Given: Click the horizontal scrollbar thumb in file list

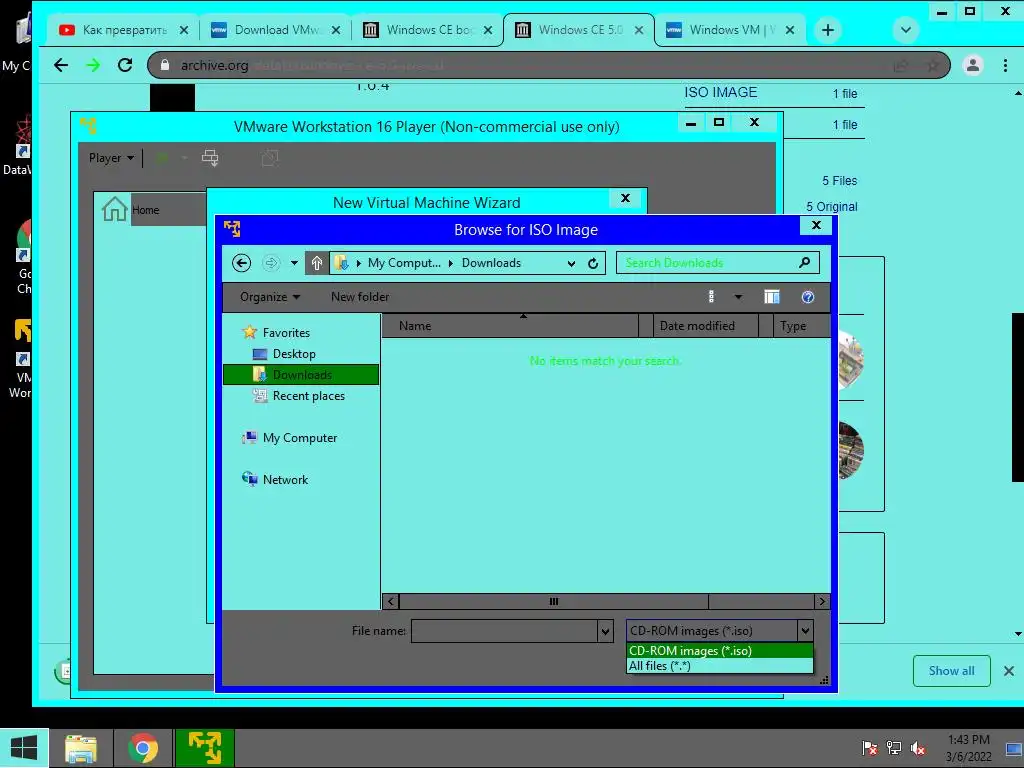Looking at the screenshot, I should pyautogui.click(x=554, y=601).
